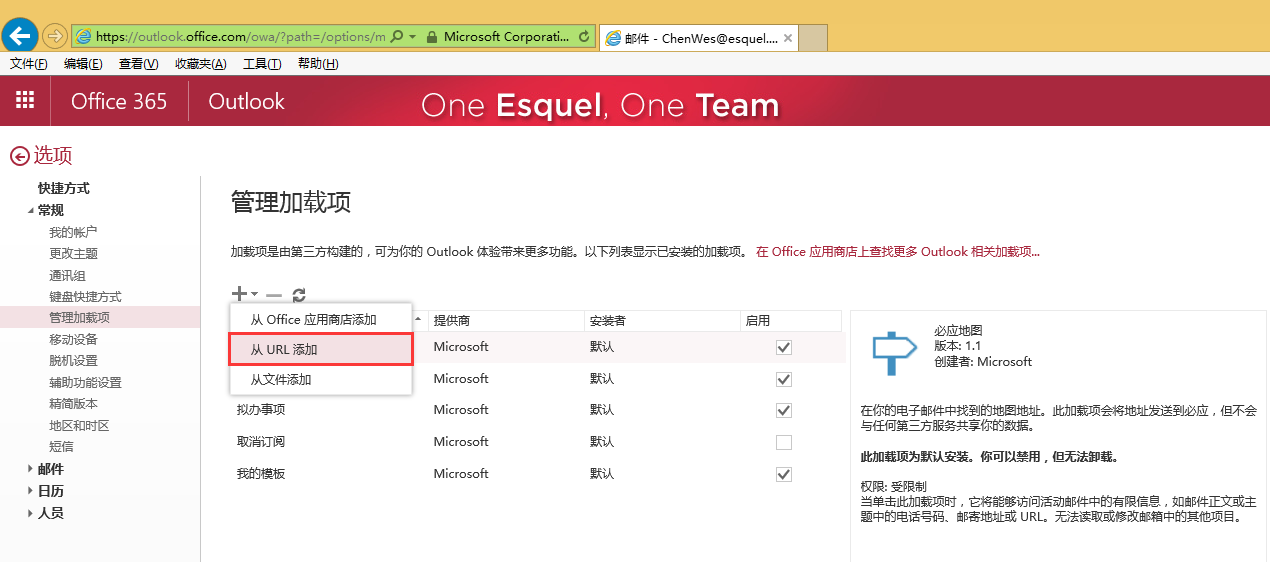Open the address bar dropdown arrow

point(413,37)
